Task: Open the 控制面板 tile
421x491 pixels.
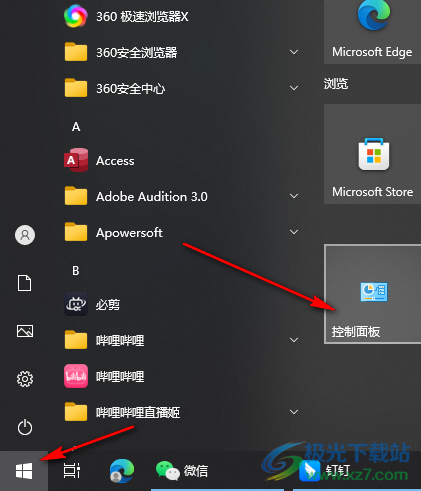Action: click(373, 294)
